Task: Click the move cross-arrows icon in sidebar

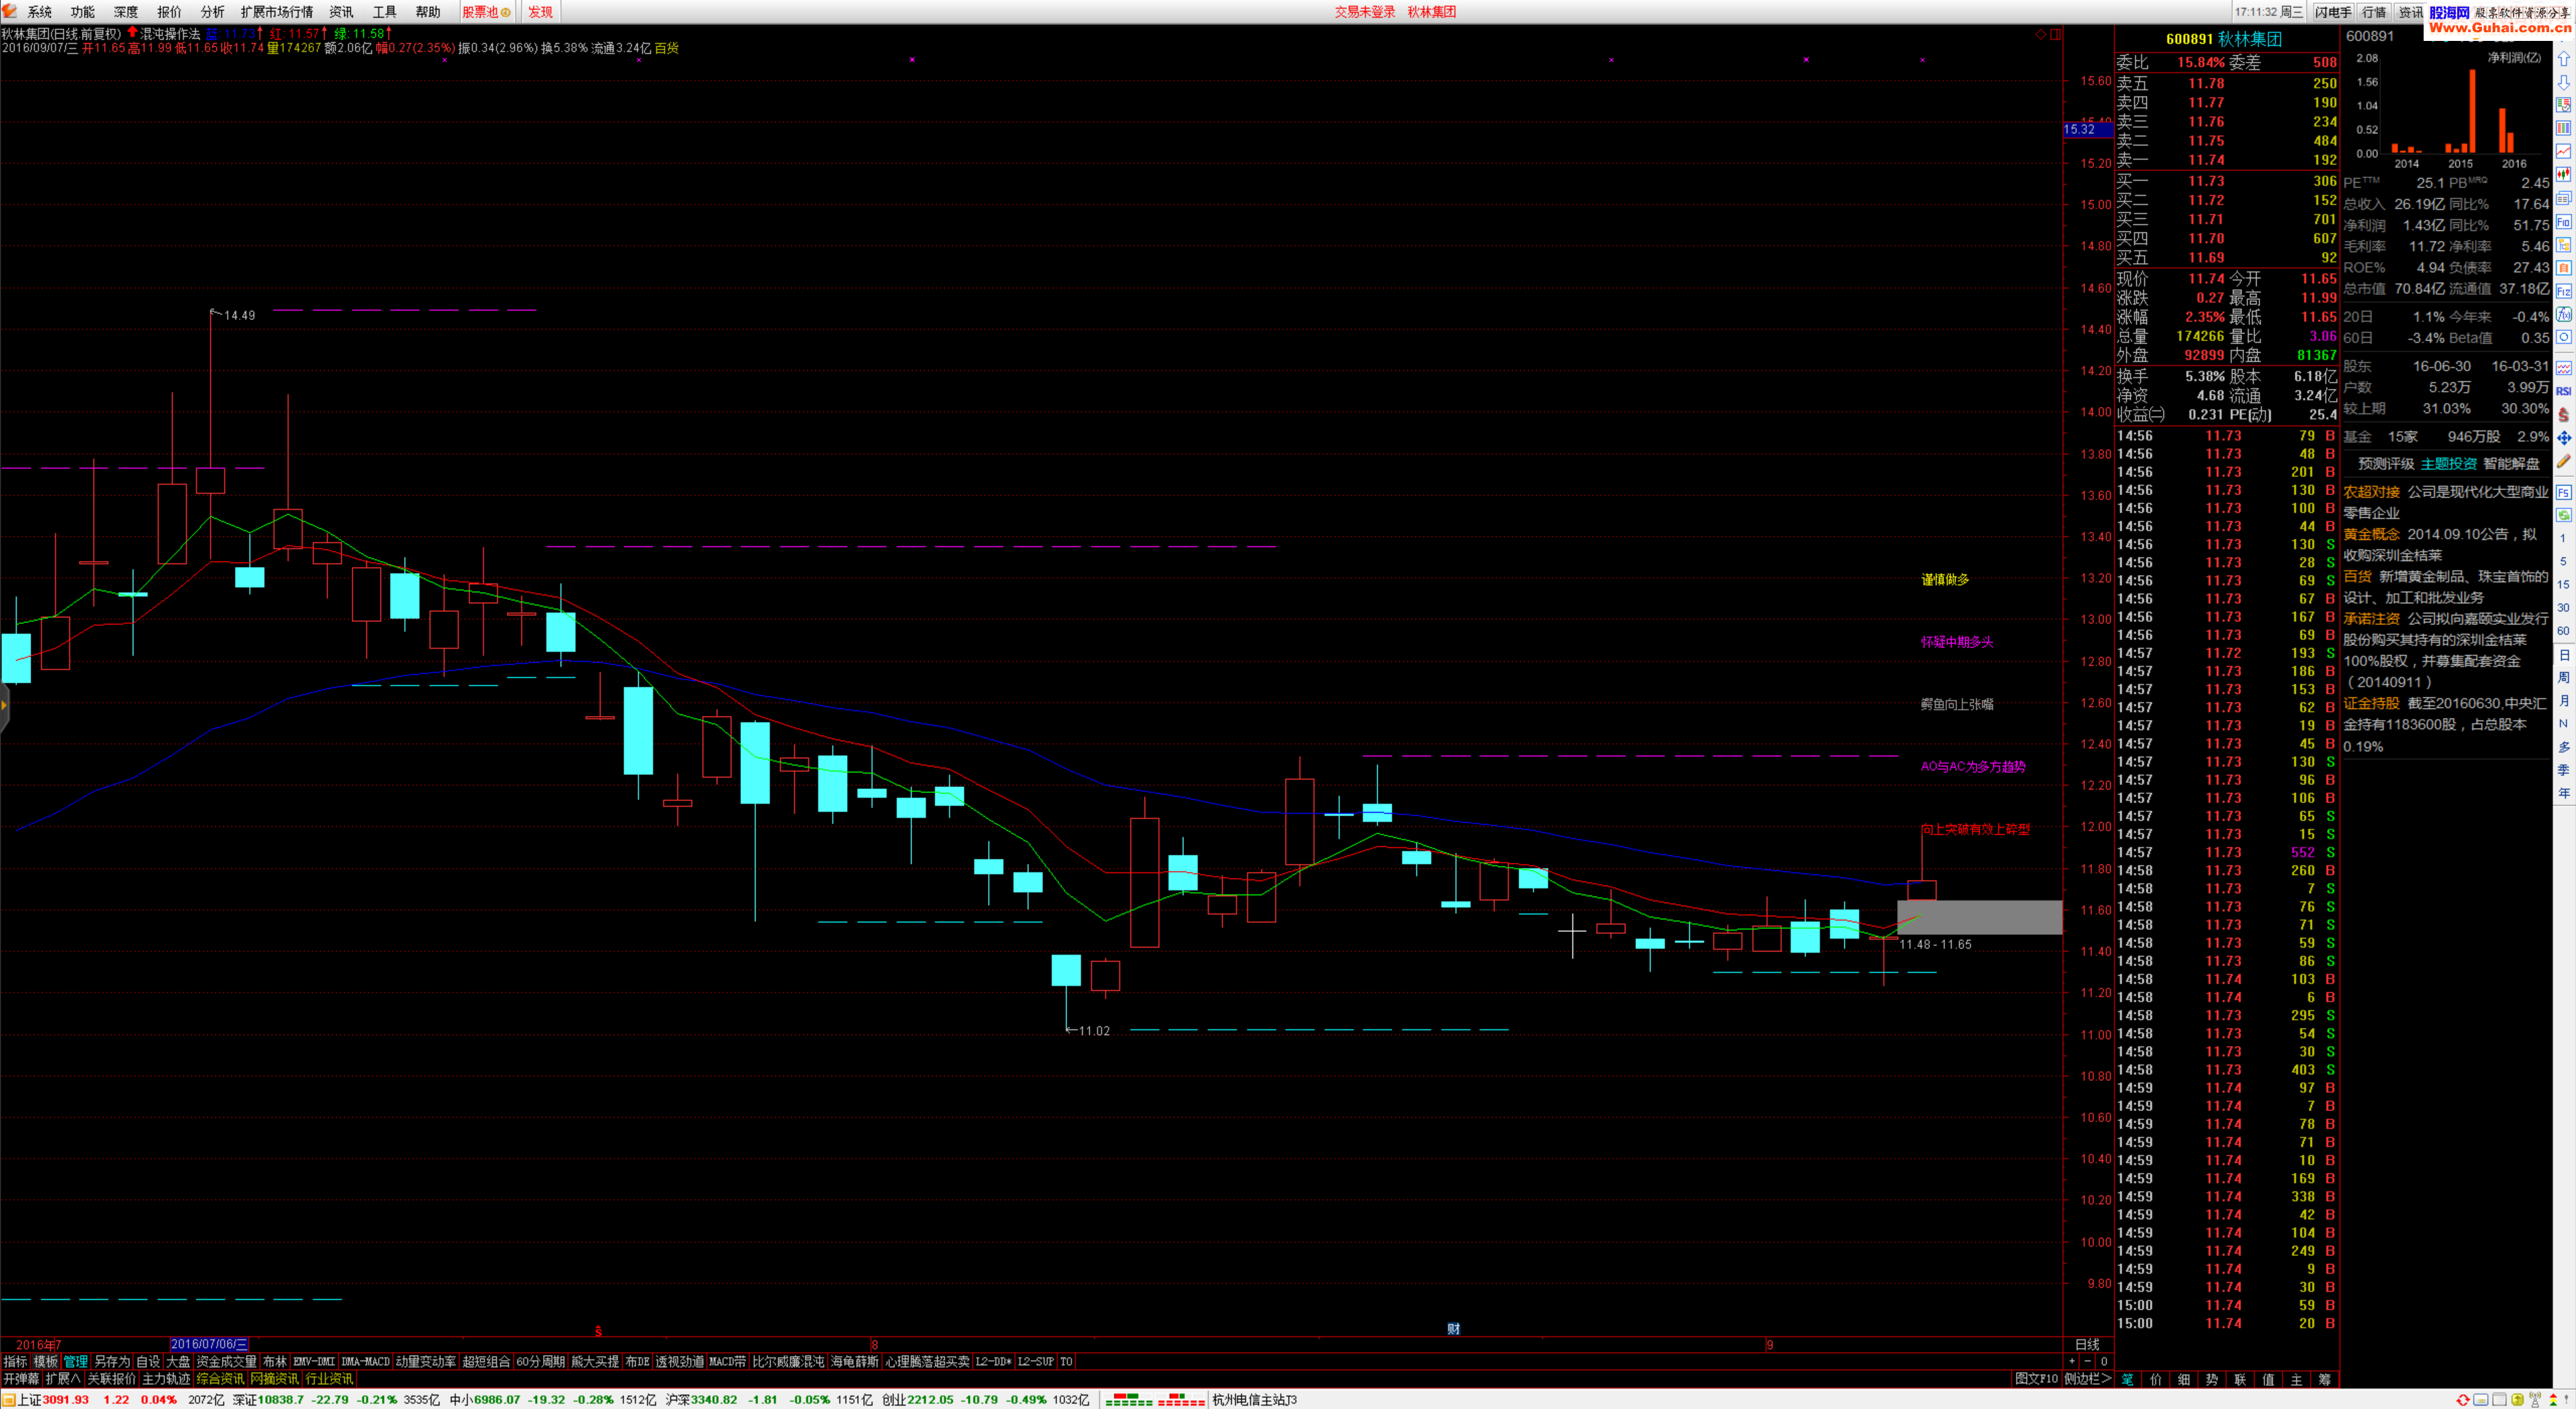Action: [x=2564, y=438]
